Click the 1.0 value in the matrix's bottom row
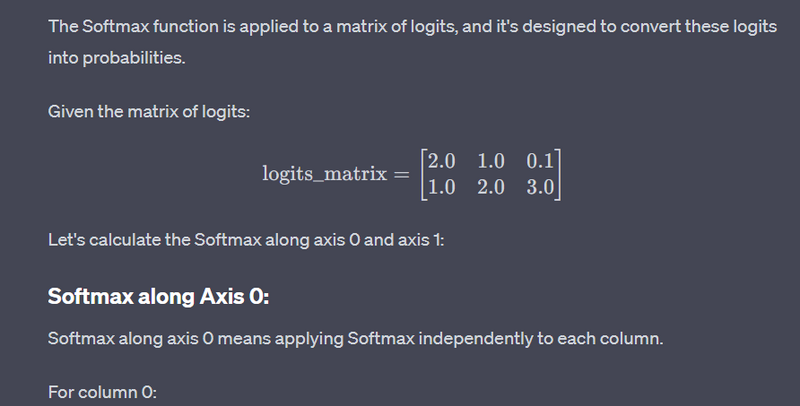The image size is (800, 406). pos(442,186)
